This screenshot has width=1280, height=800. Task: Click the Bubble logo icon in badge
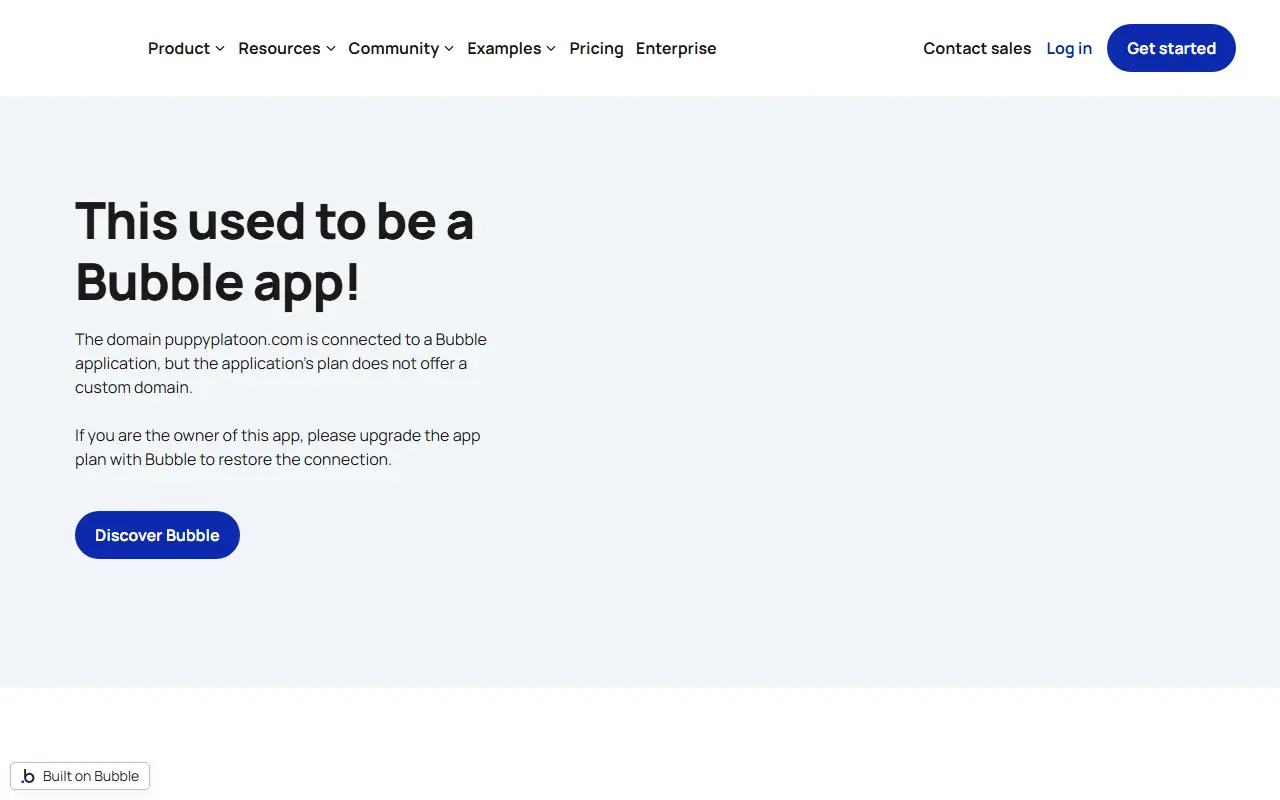click(28, 776)
